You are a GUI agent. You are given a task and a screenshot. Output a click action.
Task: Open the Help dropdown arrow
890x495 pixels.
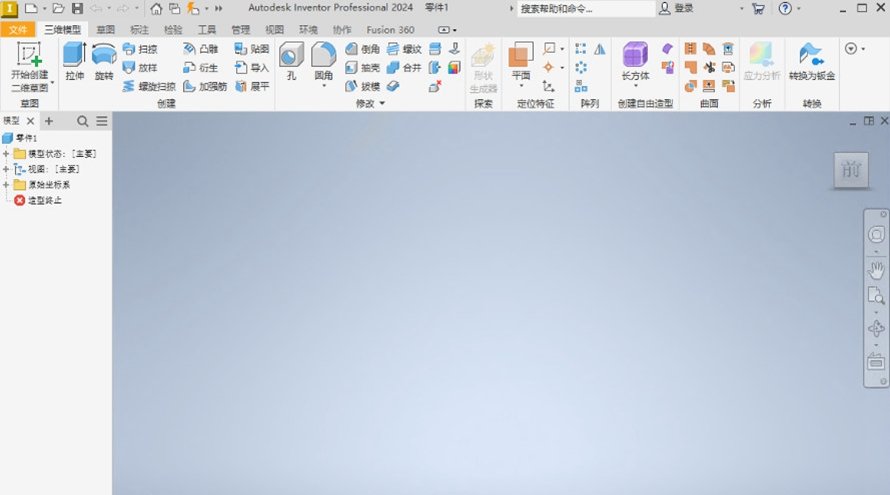799,9
